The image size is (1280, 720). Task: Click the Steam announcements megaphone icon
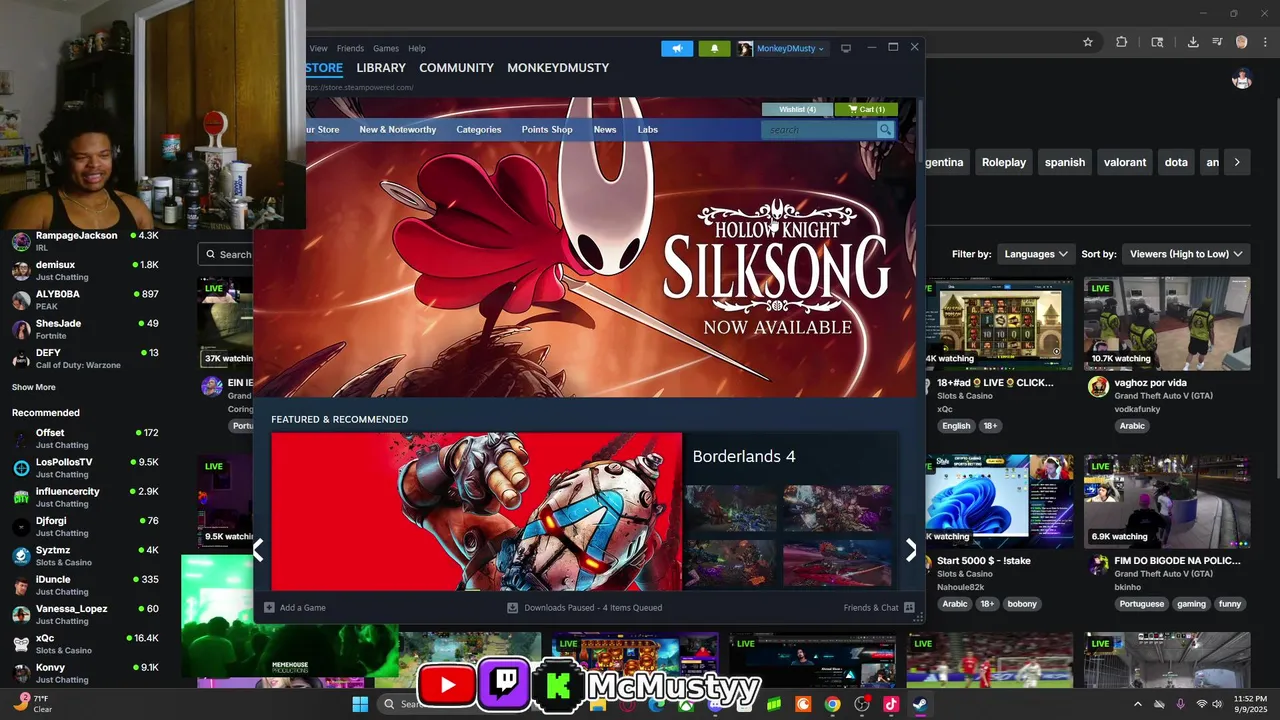click(x=677, y=48)
